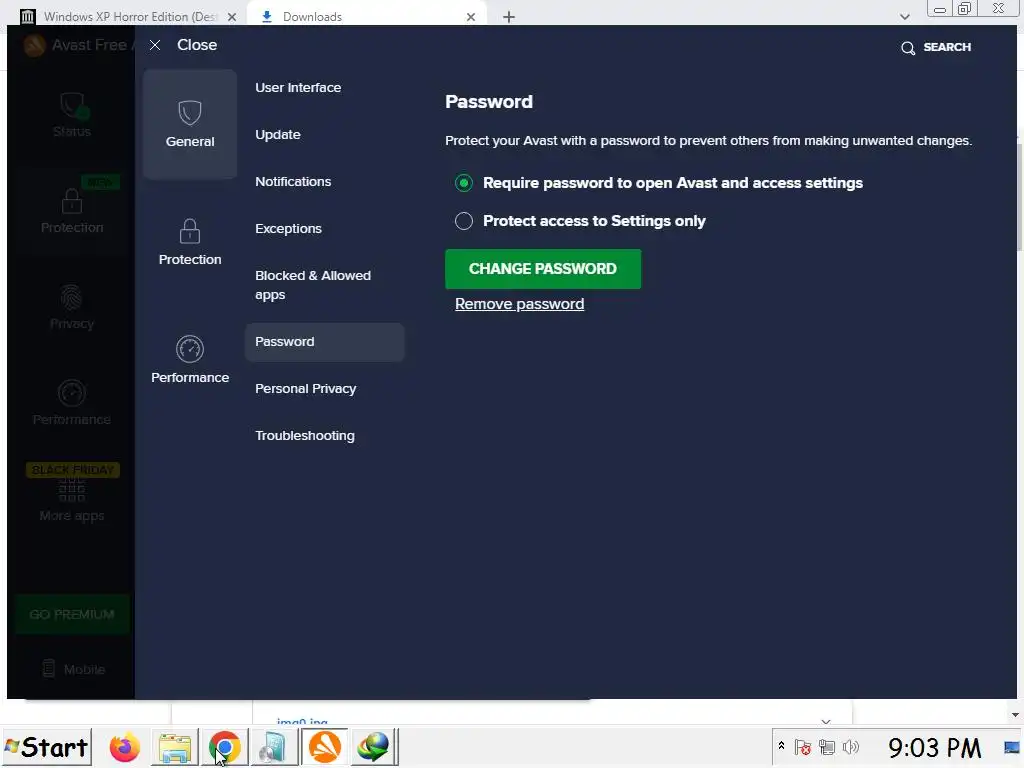This screenshot has width=1024, height=768.
Task: Select Protect access to Settings only option
Action: pos(464,221)
